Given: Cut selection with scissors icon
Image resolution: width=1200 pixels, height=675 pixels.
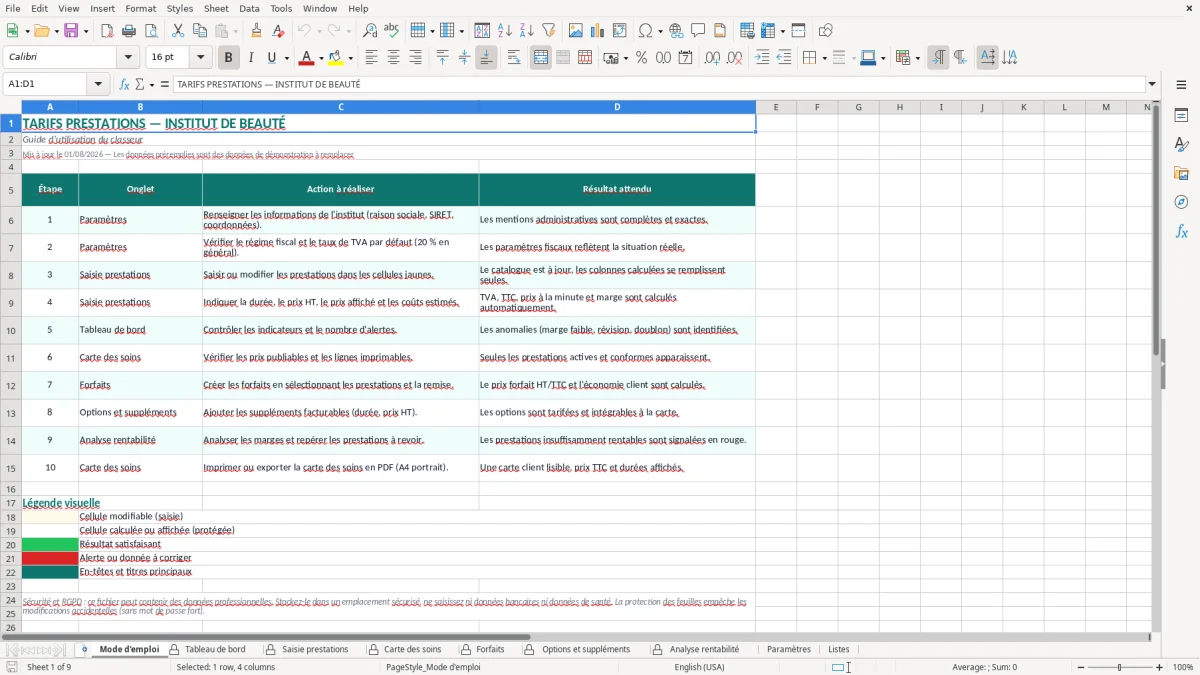Looking at the screenshot, I should (178, 31).
